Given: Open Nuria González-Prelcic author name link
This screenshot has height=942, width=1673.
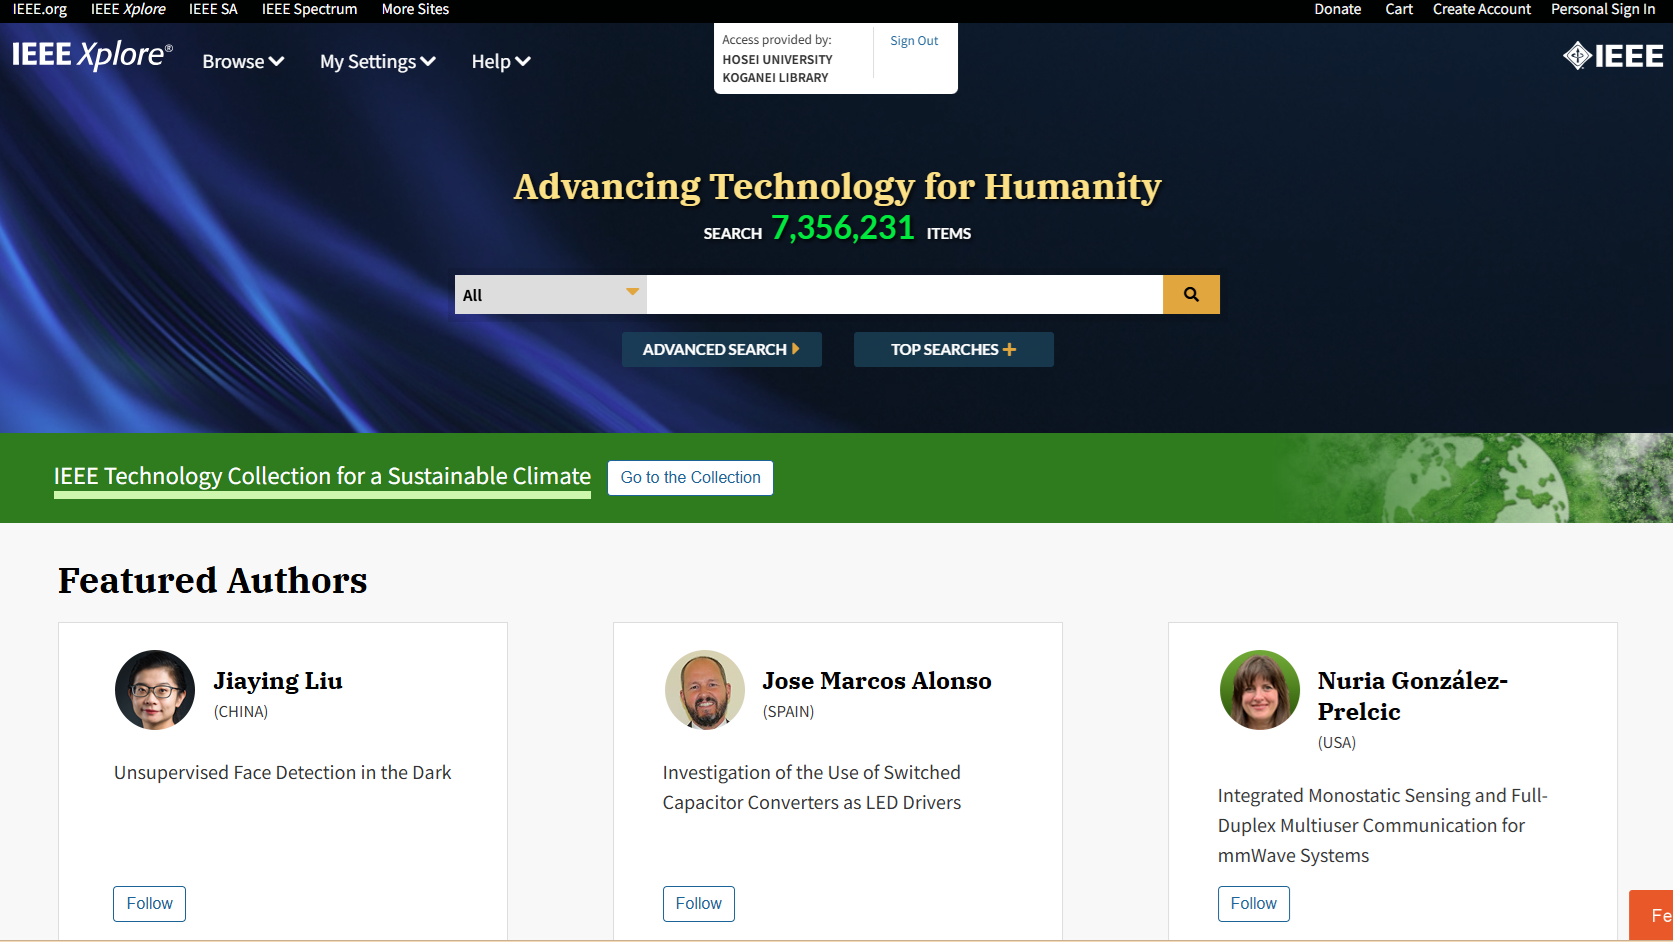Looking at the screenshot, I should tap(1413, 696).
